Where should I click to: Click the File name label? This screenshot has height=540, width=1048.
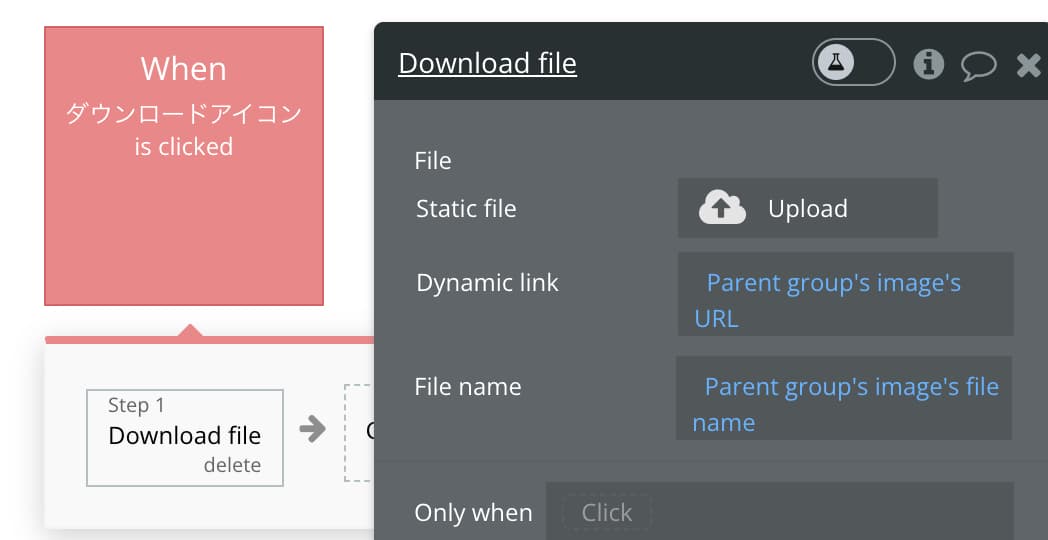[467, 386]
